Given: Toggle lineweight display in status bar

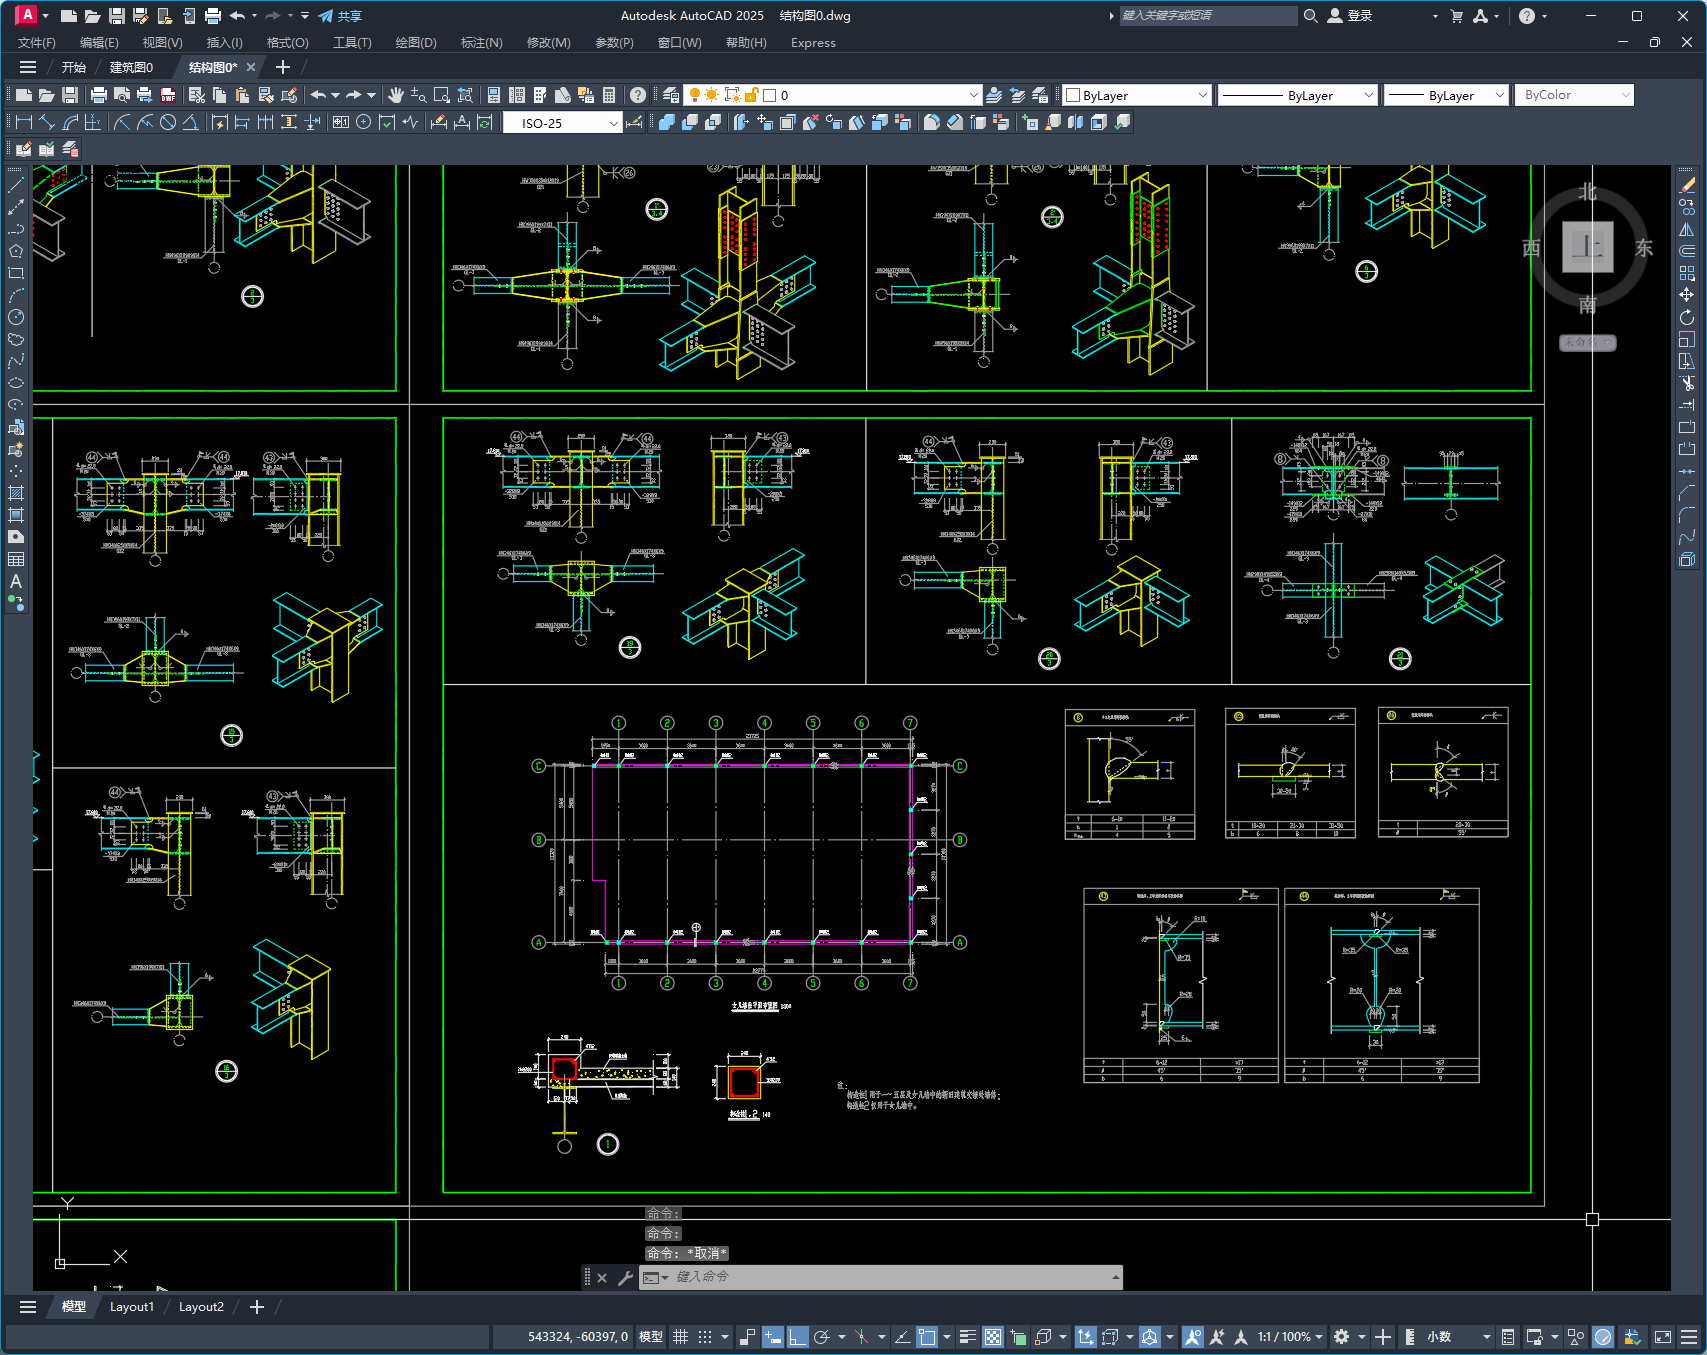Looking at the screenshot, I should pyautogui.click(x=967, y=1336).
